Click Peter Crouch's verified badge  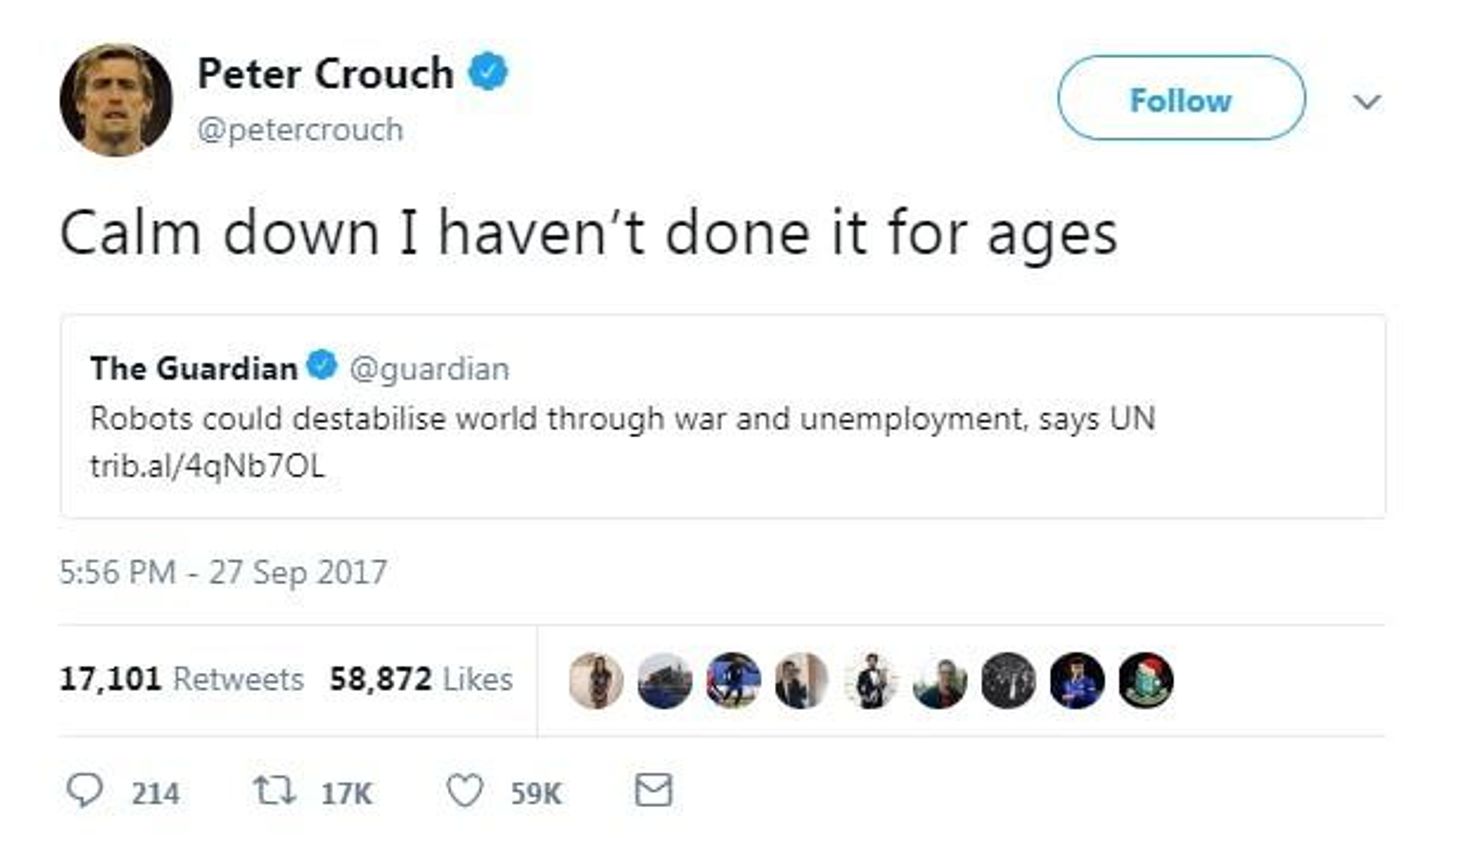click(x=488, y=69)
